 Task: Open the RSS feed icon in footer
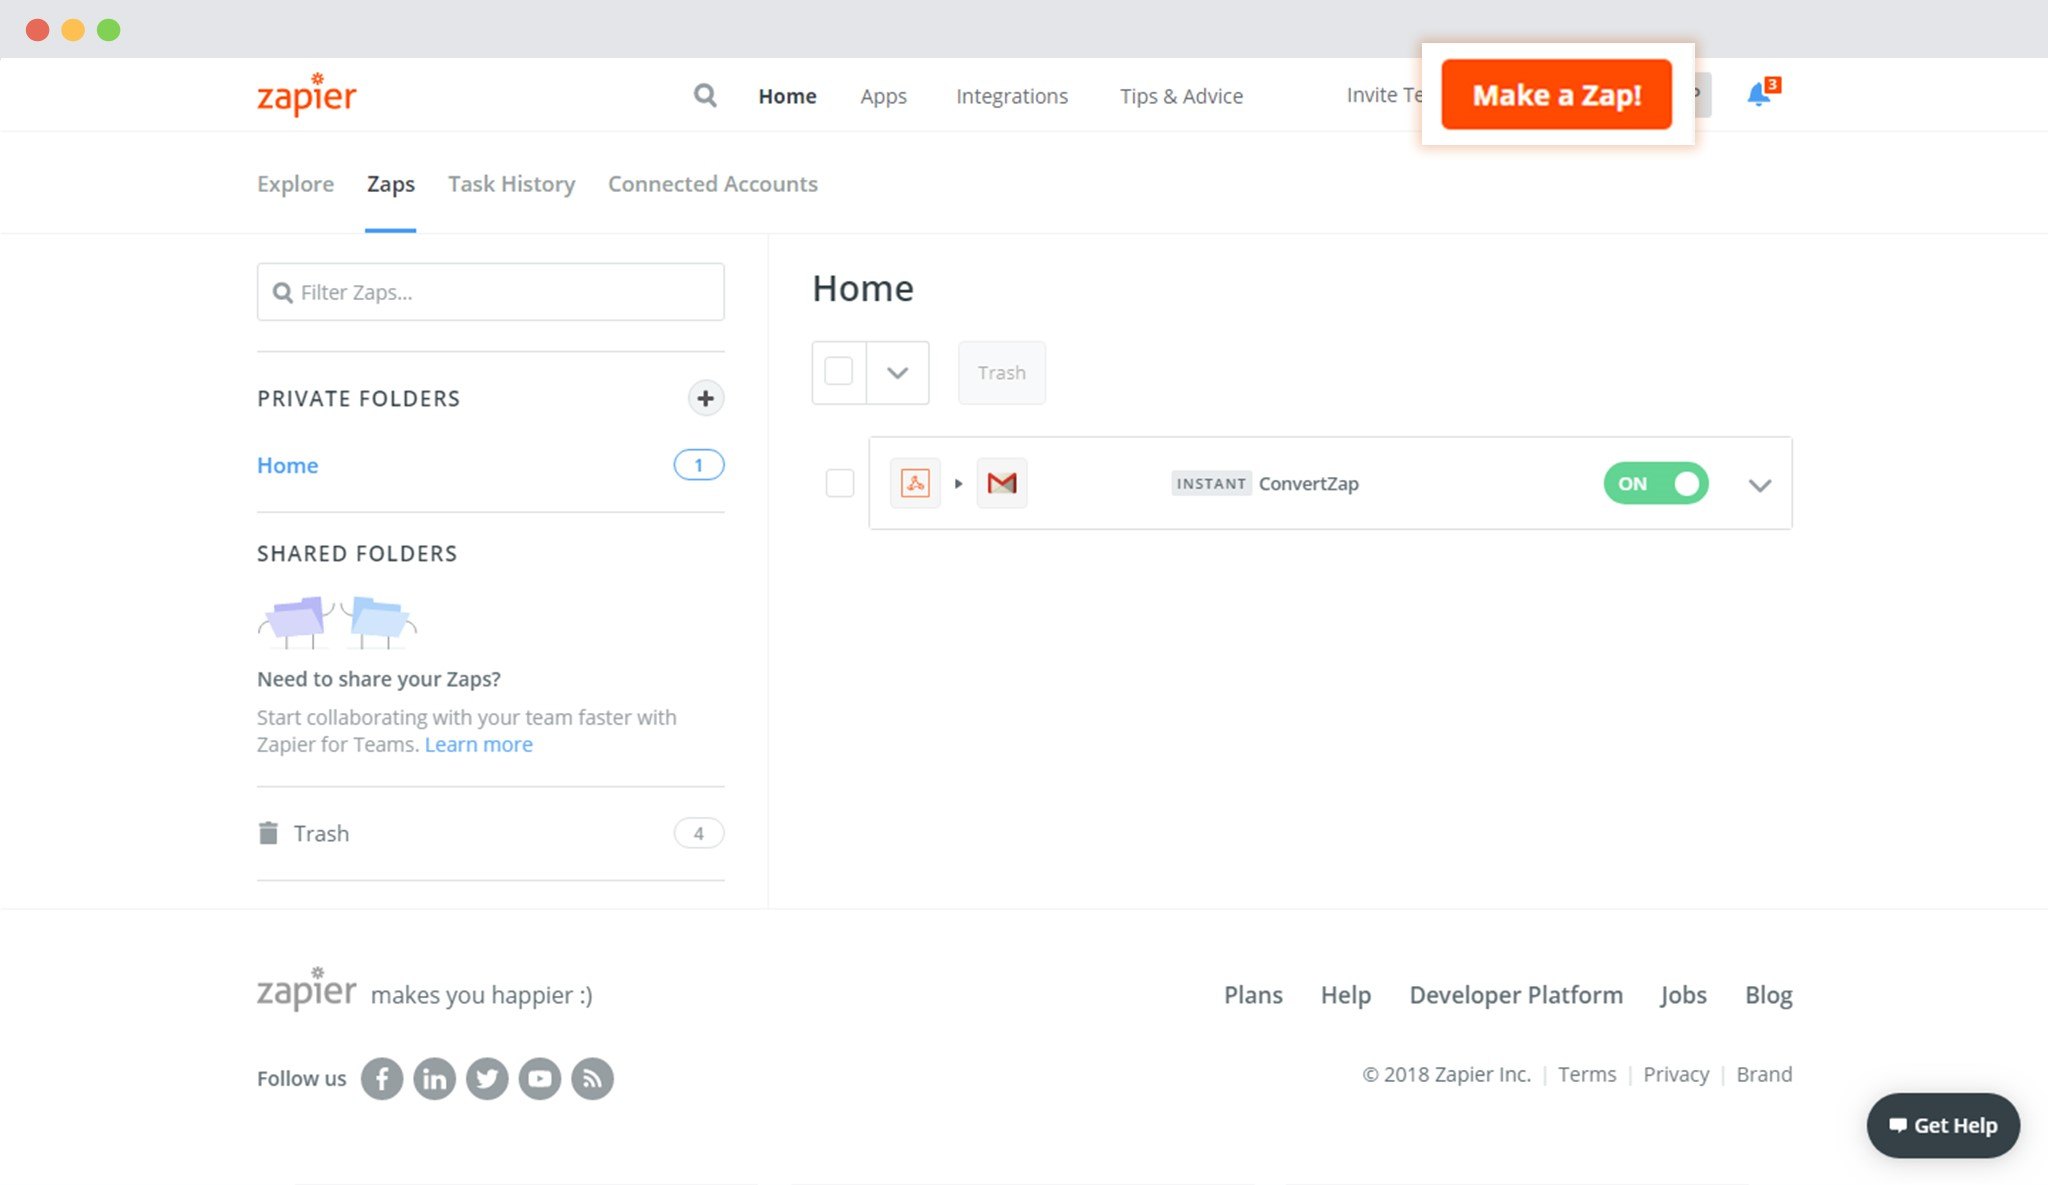click(x=593, y=1079)
